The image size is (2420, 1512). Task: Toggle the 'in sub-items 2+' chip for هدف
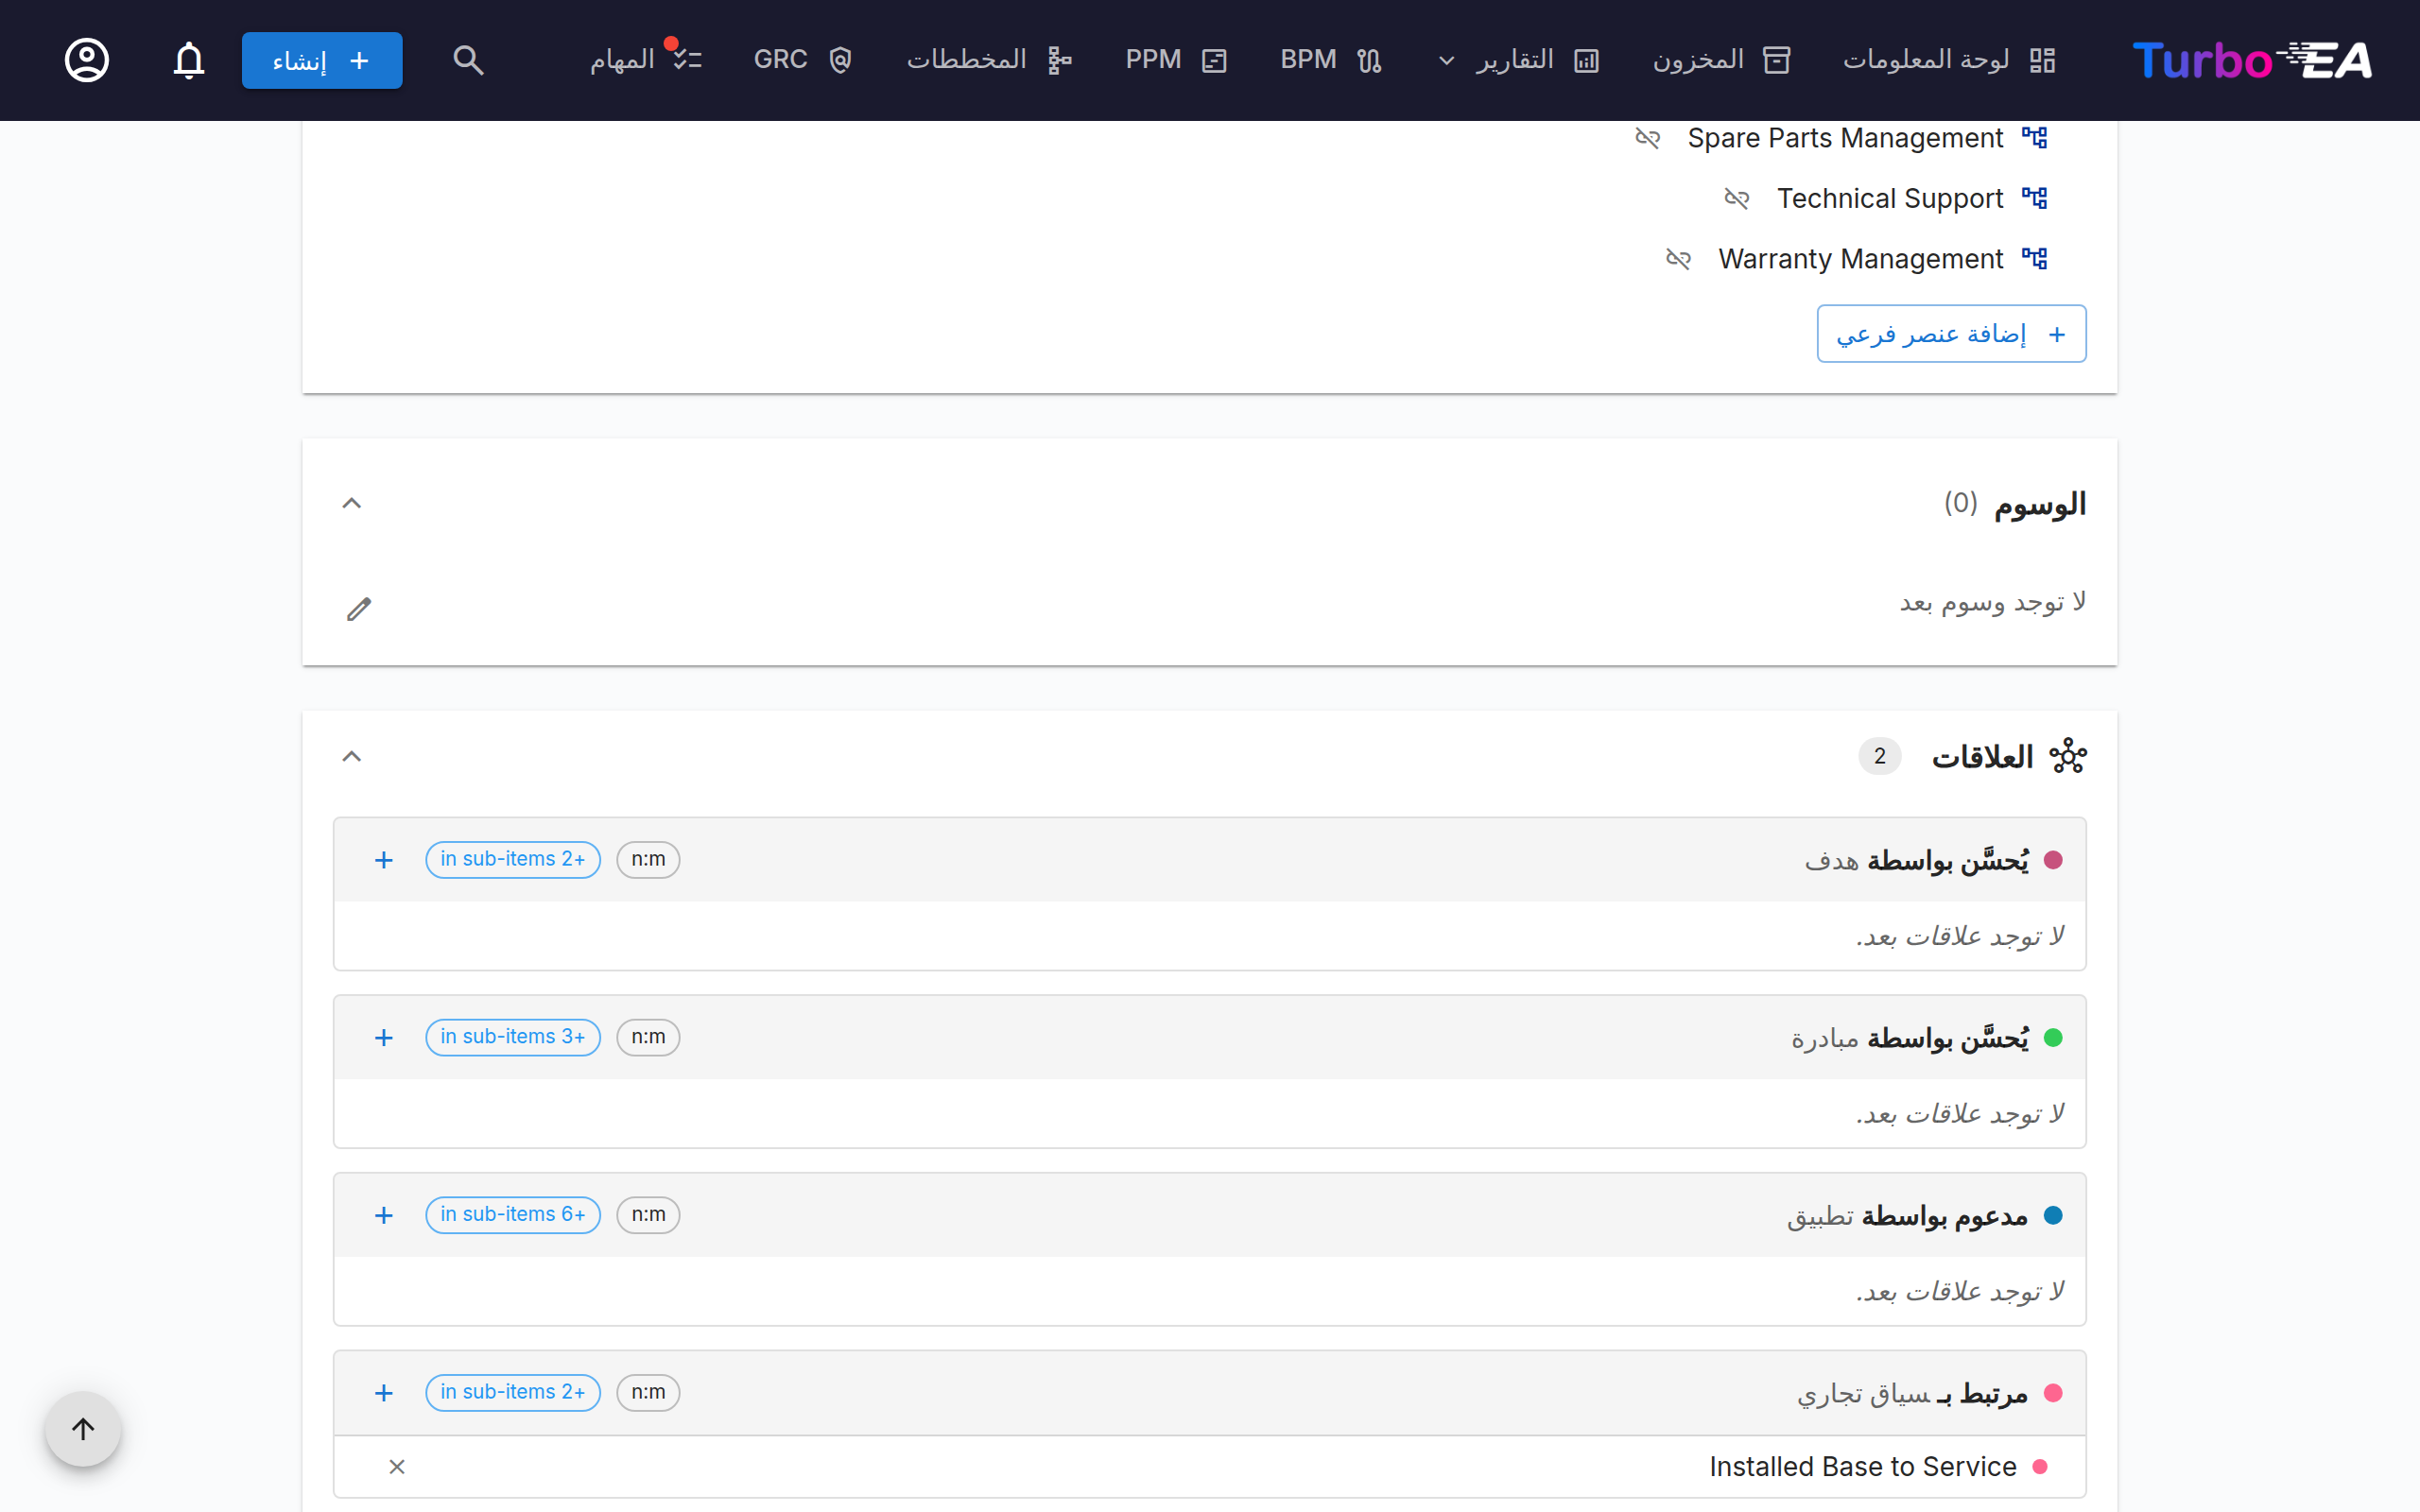click(x=513, y=860)
